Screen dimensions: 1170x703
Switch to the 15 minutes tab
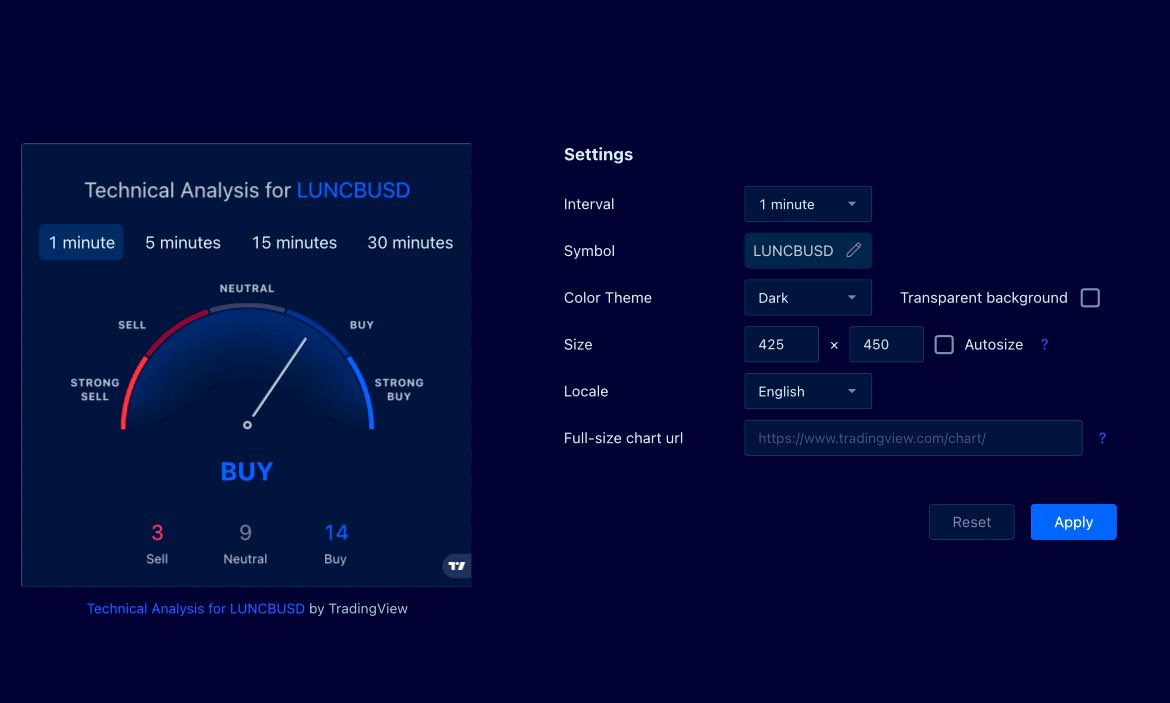click(x=294, y=243)
